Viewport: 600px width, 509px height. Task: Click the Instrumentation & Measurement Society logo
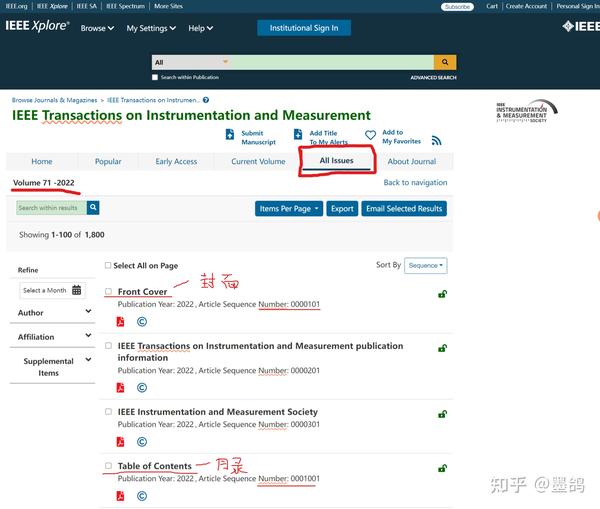pyautogui.click(x=526, y=111)
